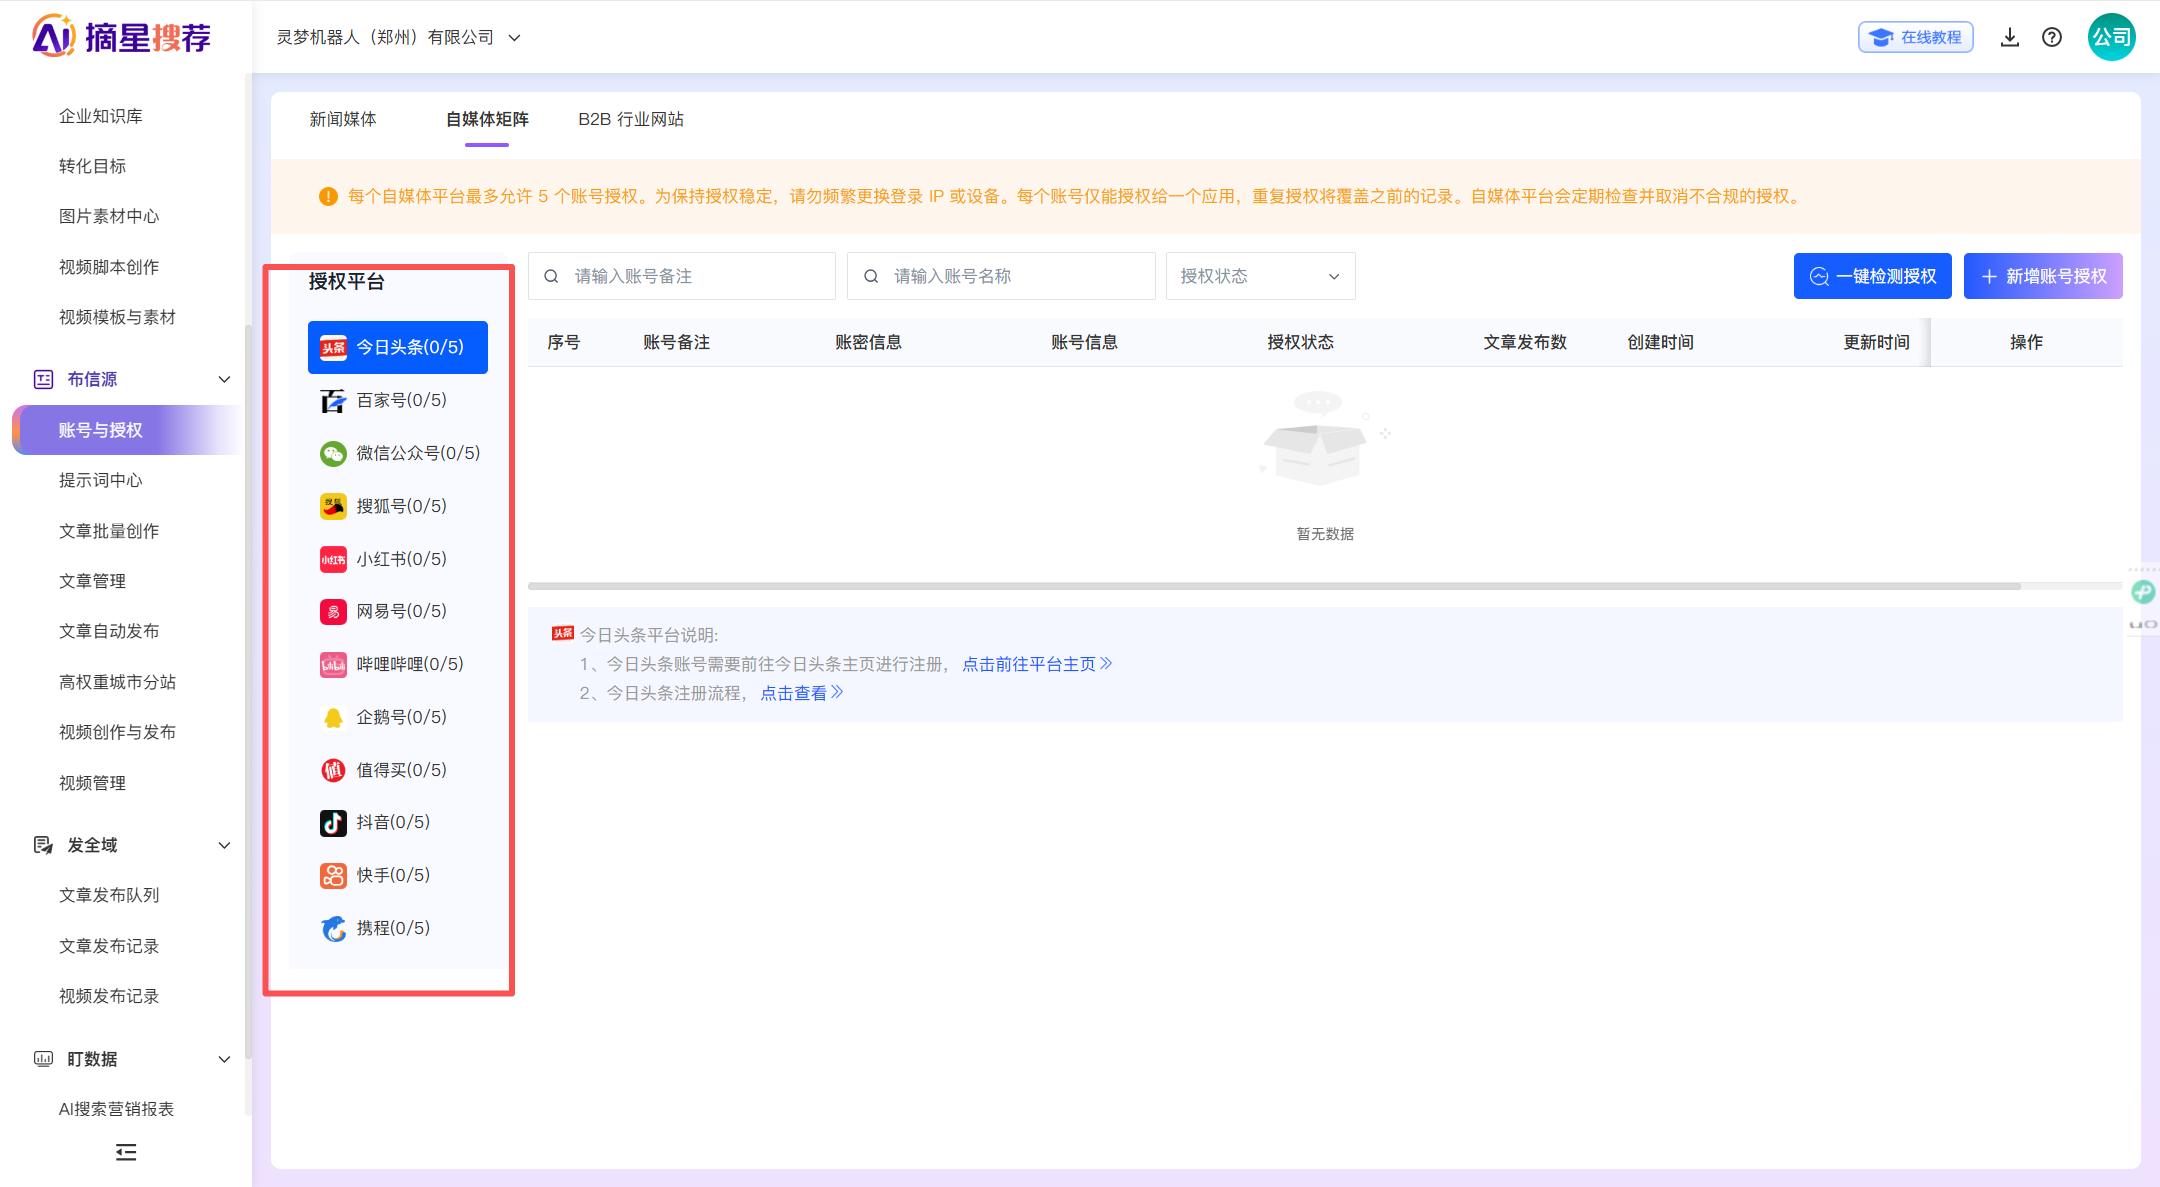
Task: Click the 一键检测授权 button
Action: 1872,276
